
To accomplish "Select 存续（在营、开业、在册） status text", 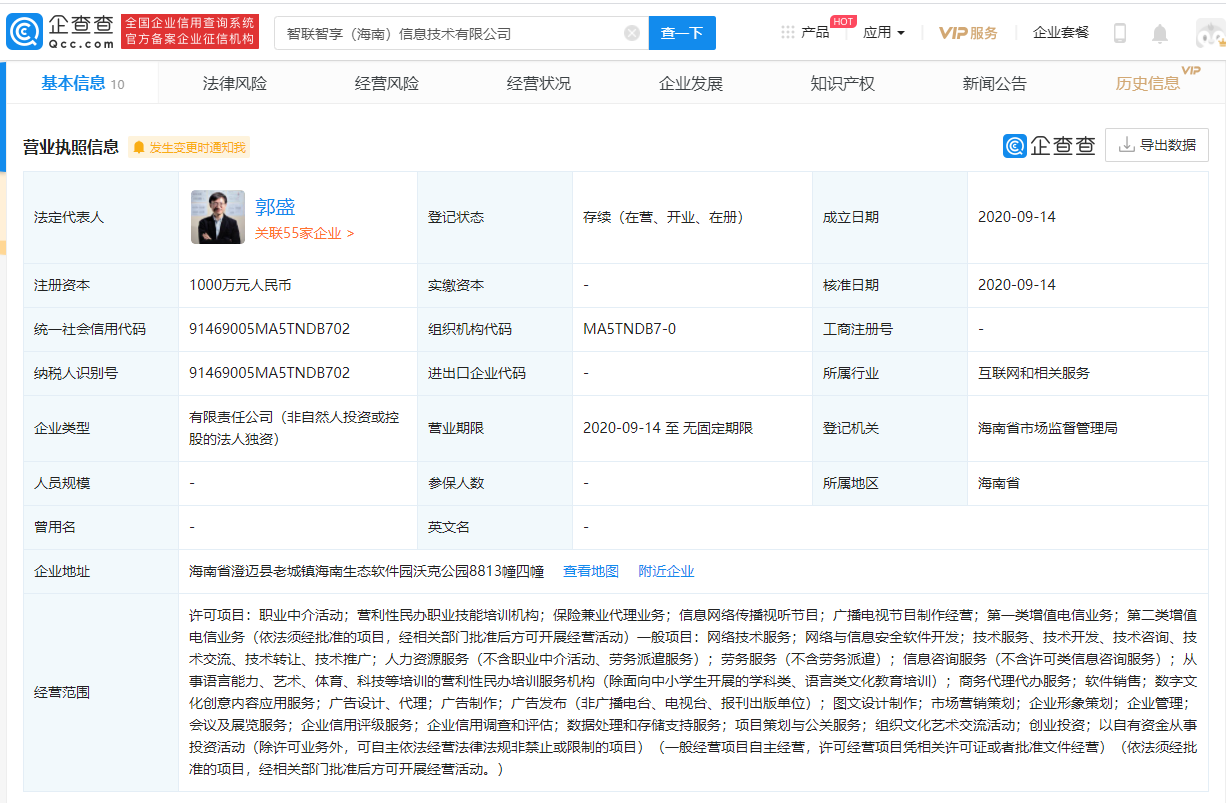I will click(663, 217).
